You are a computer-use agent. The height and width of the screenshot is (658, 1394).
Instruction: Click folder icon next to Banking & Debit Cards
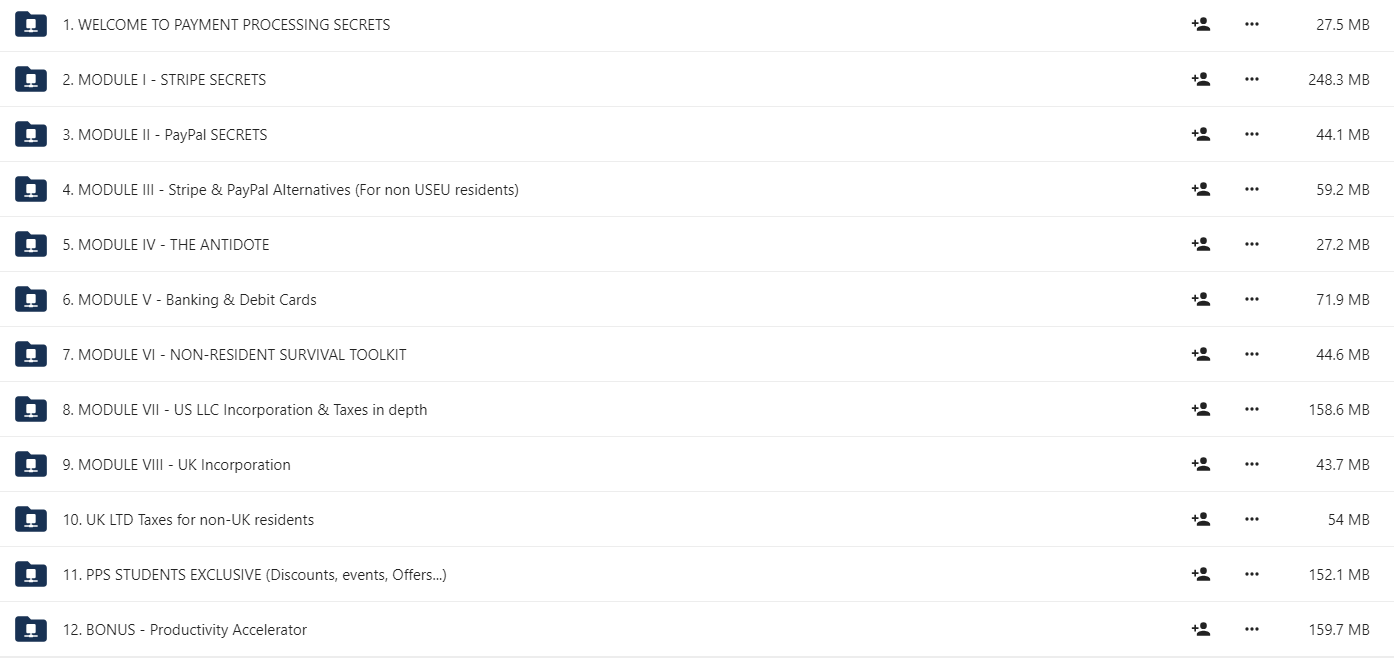pyautogui.click(x=31, y=299)
